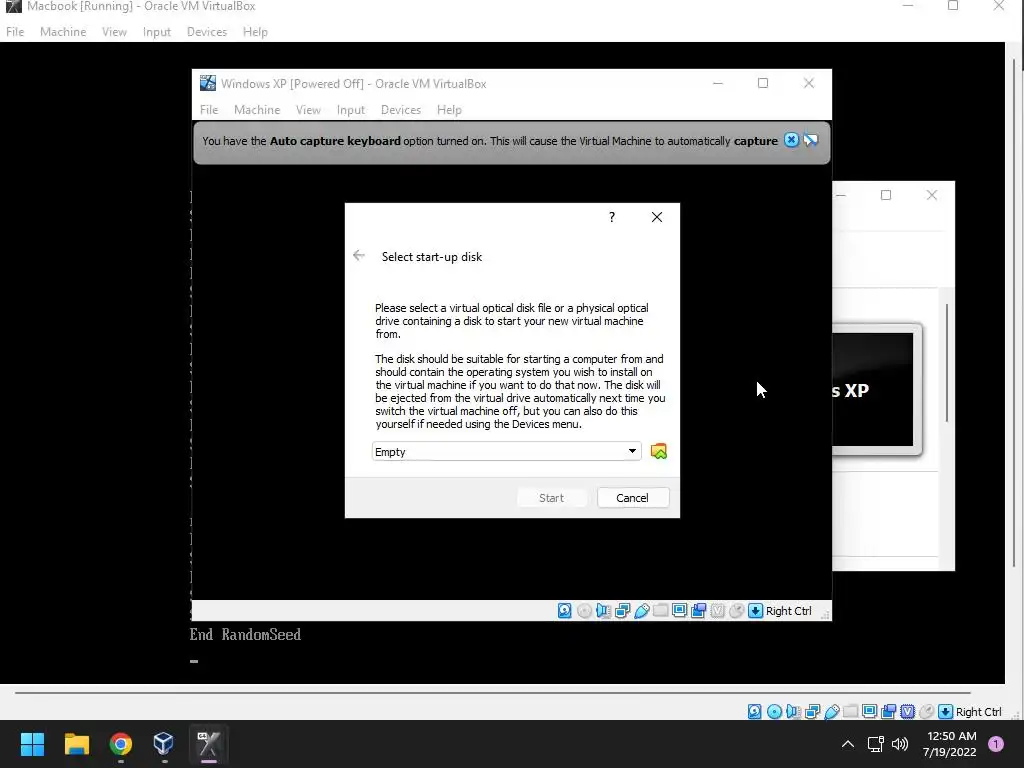This screenshot has height=768, width=1024.
Task: Show hidden system tray icons
Action: (x=848, y=744)
